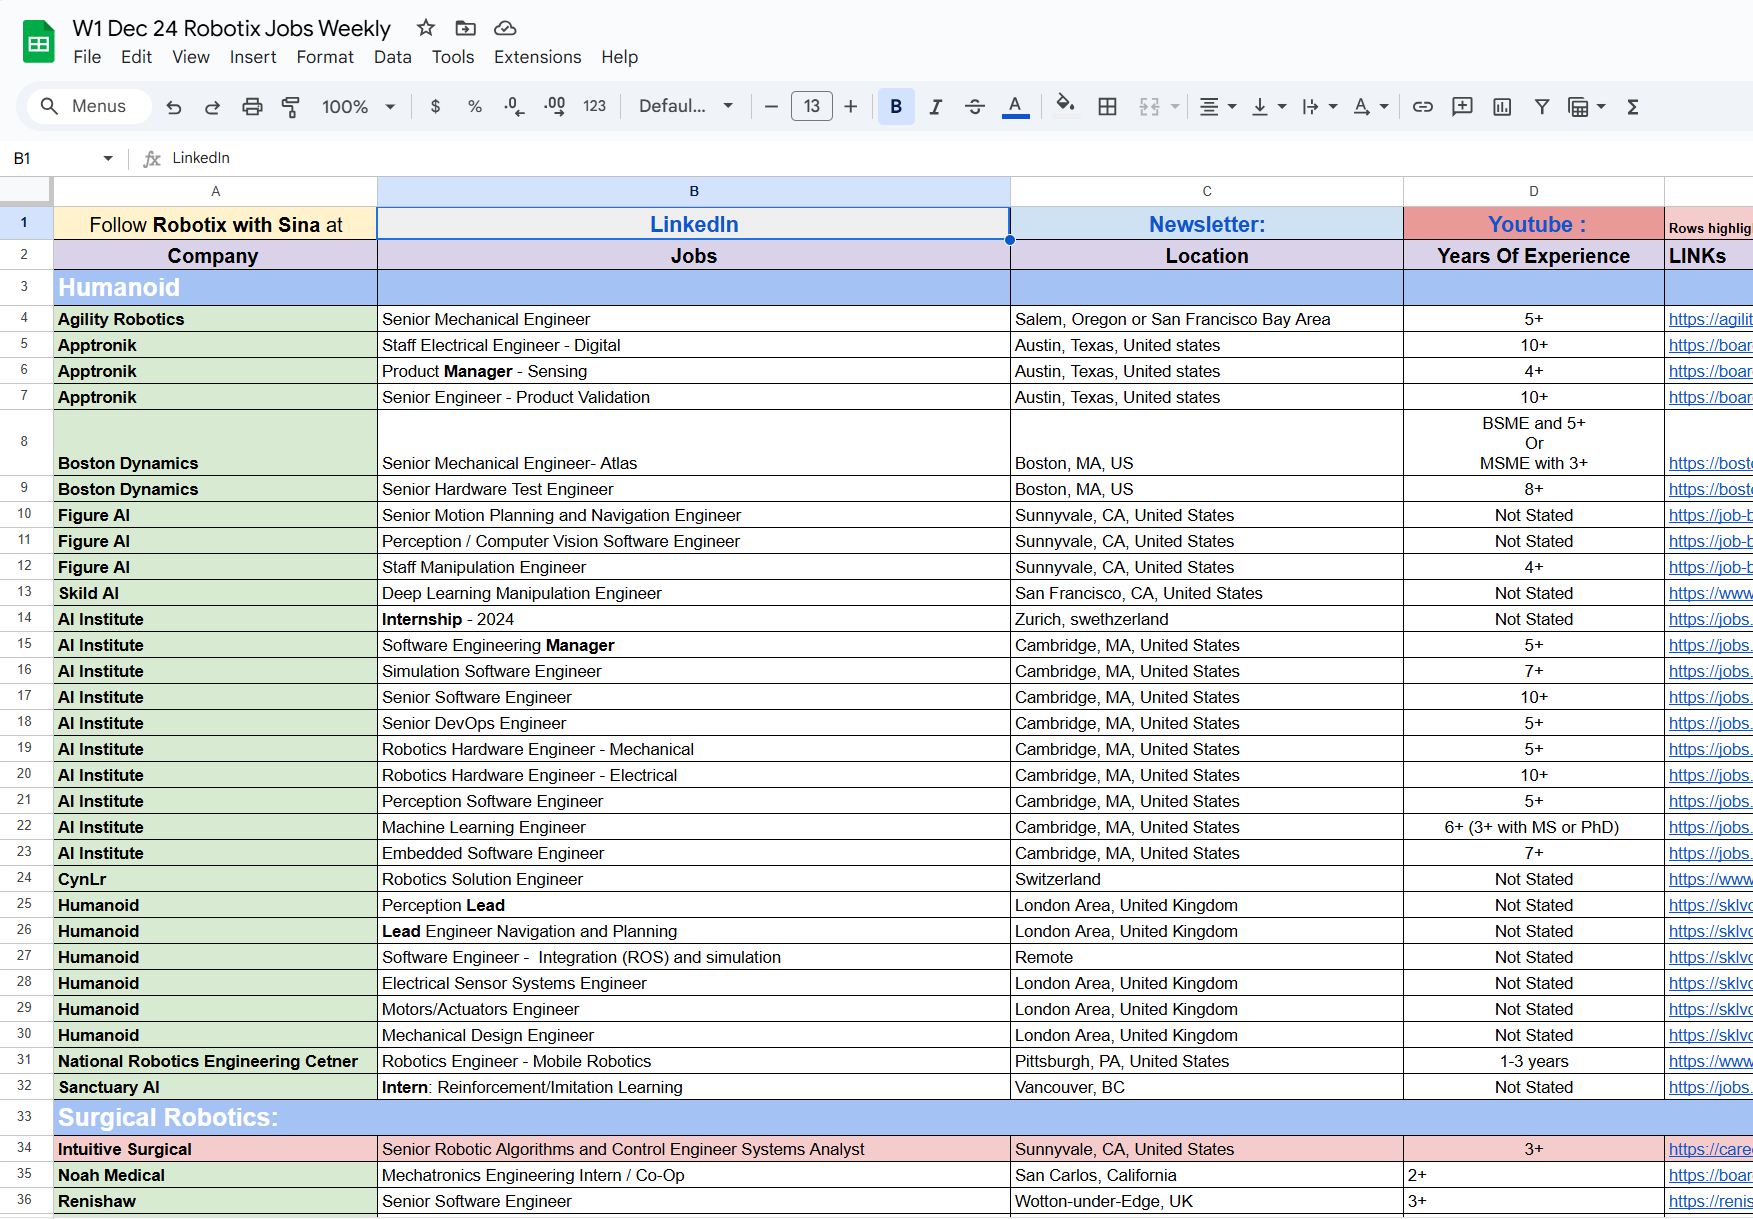Open the Borders tool
Viewport: 1753px width, 1219px height.
click(x=1107, y=106)
